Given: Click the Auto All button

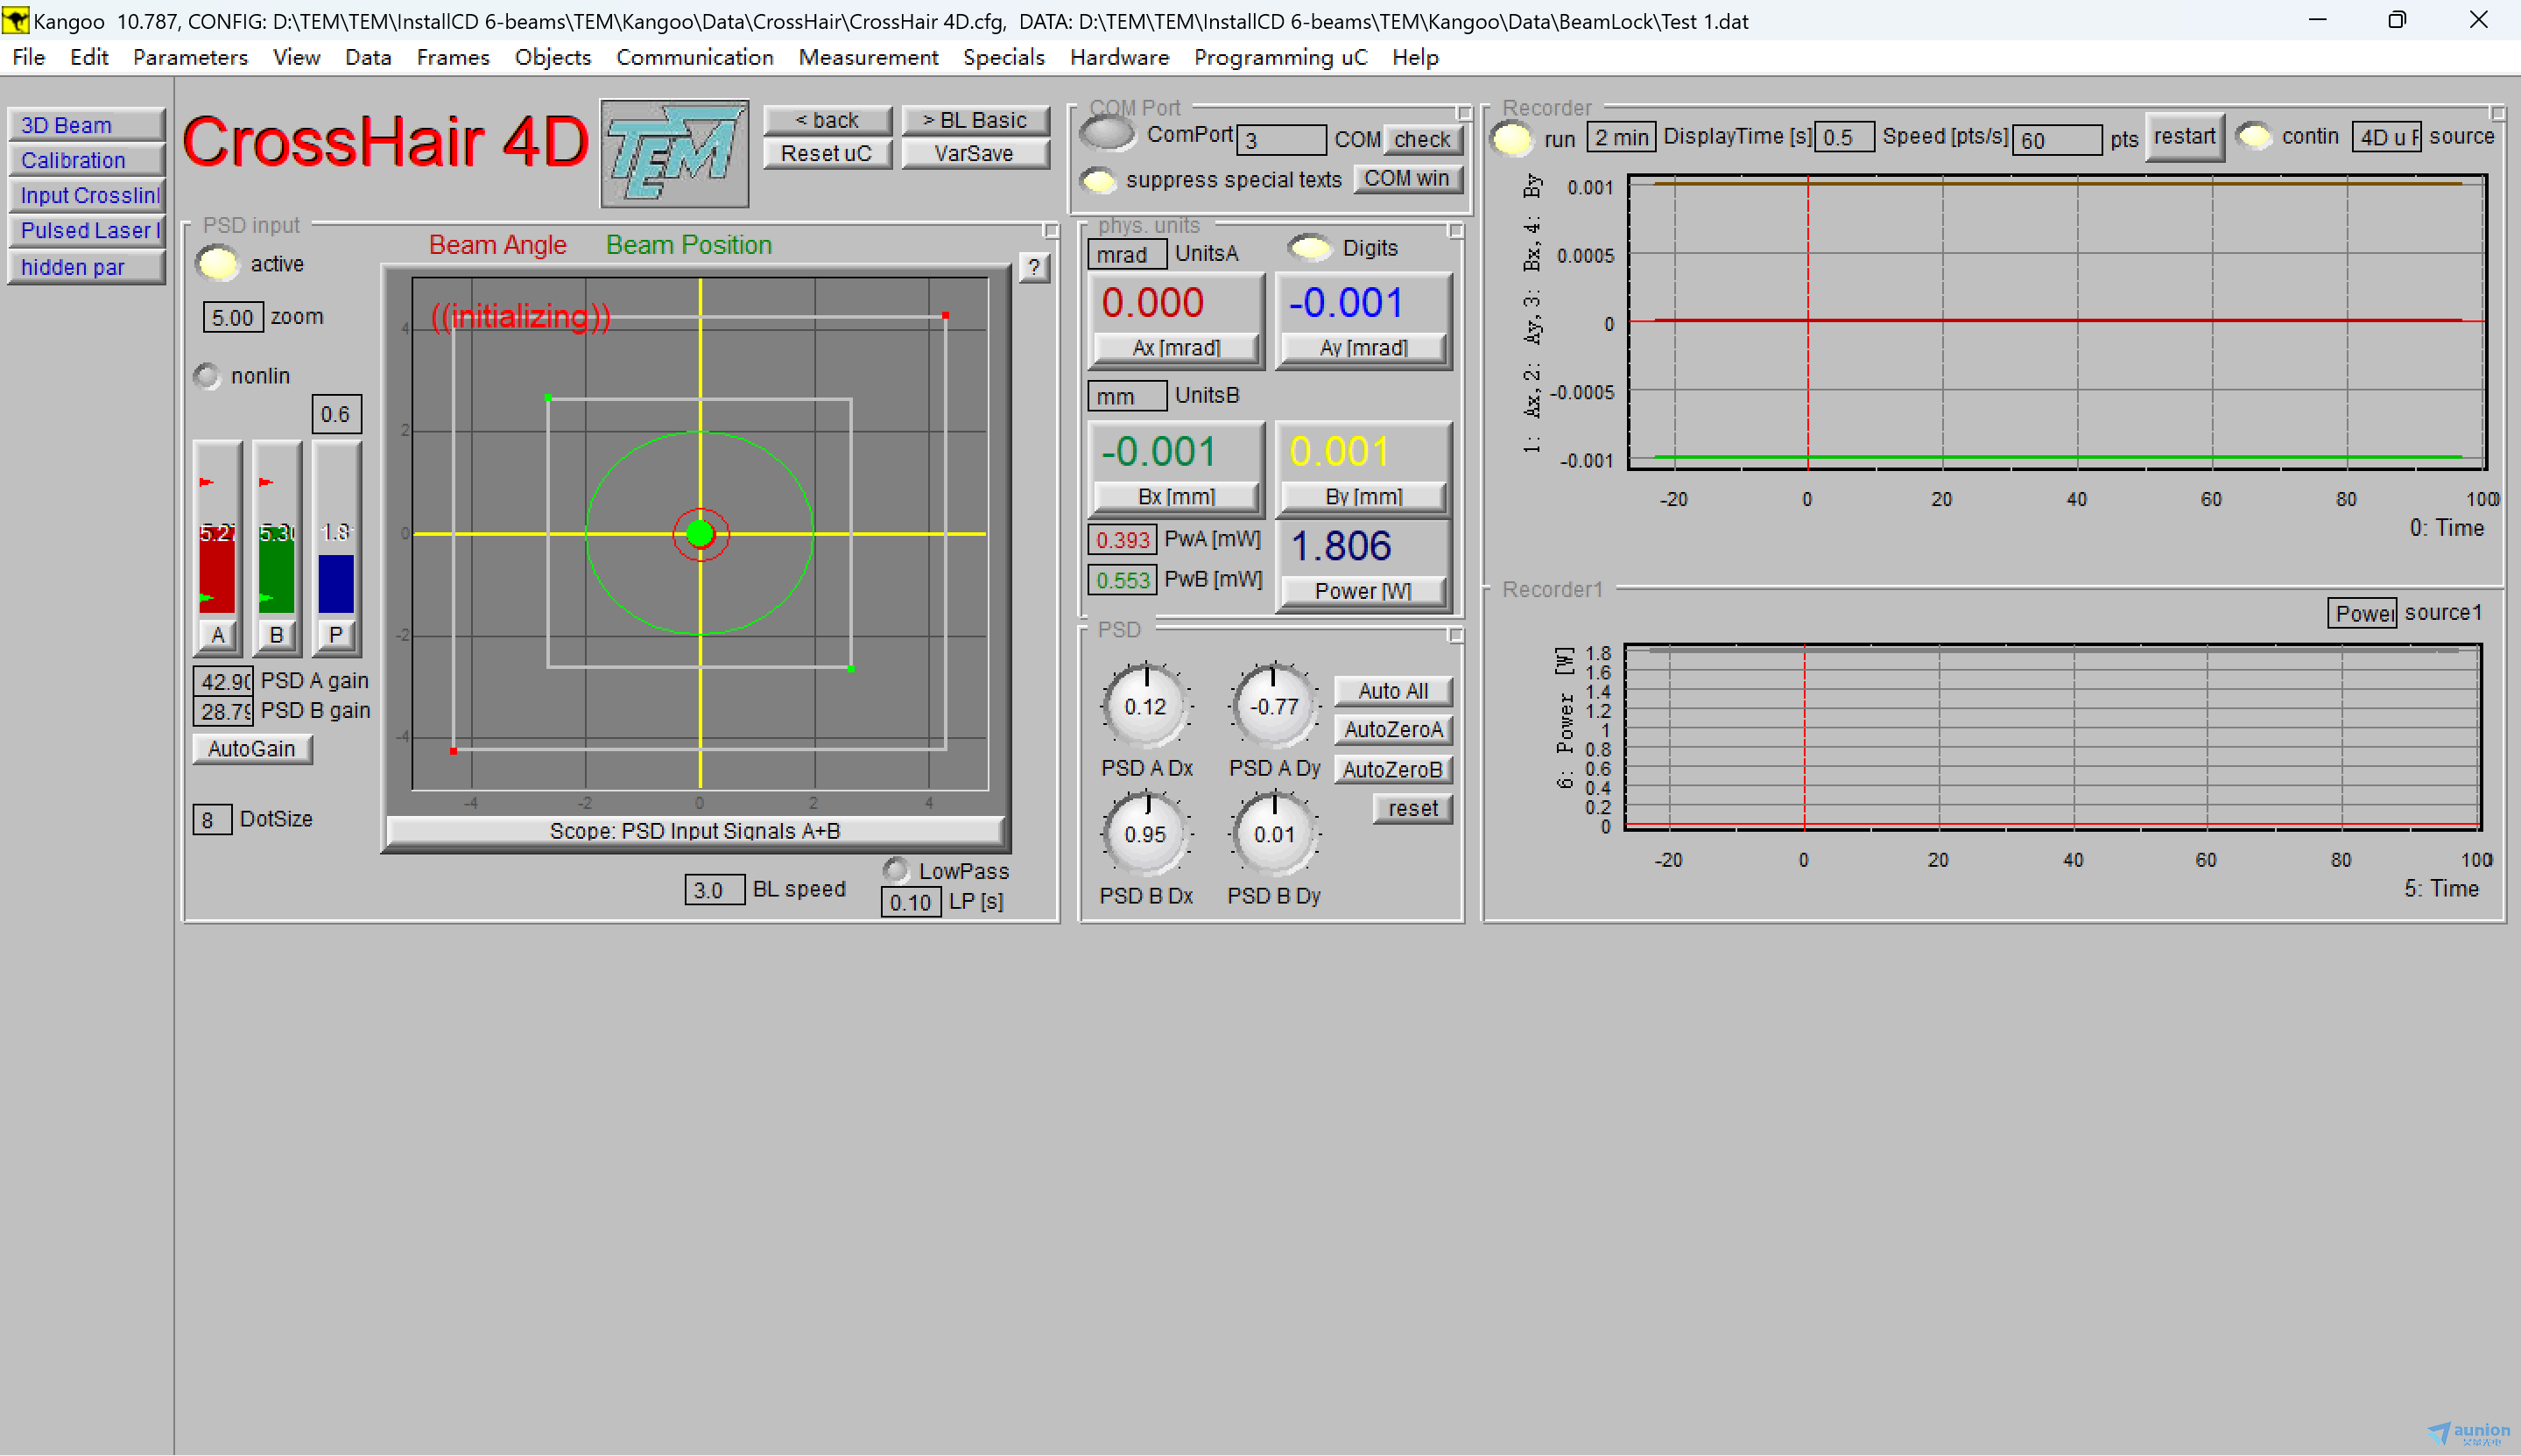Looking at the screenshot, I should [x=1393, y=690].
